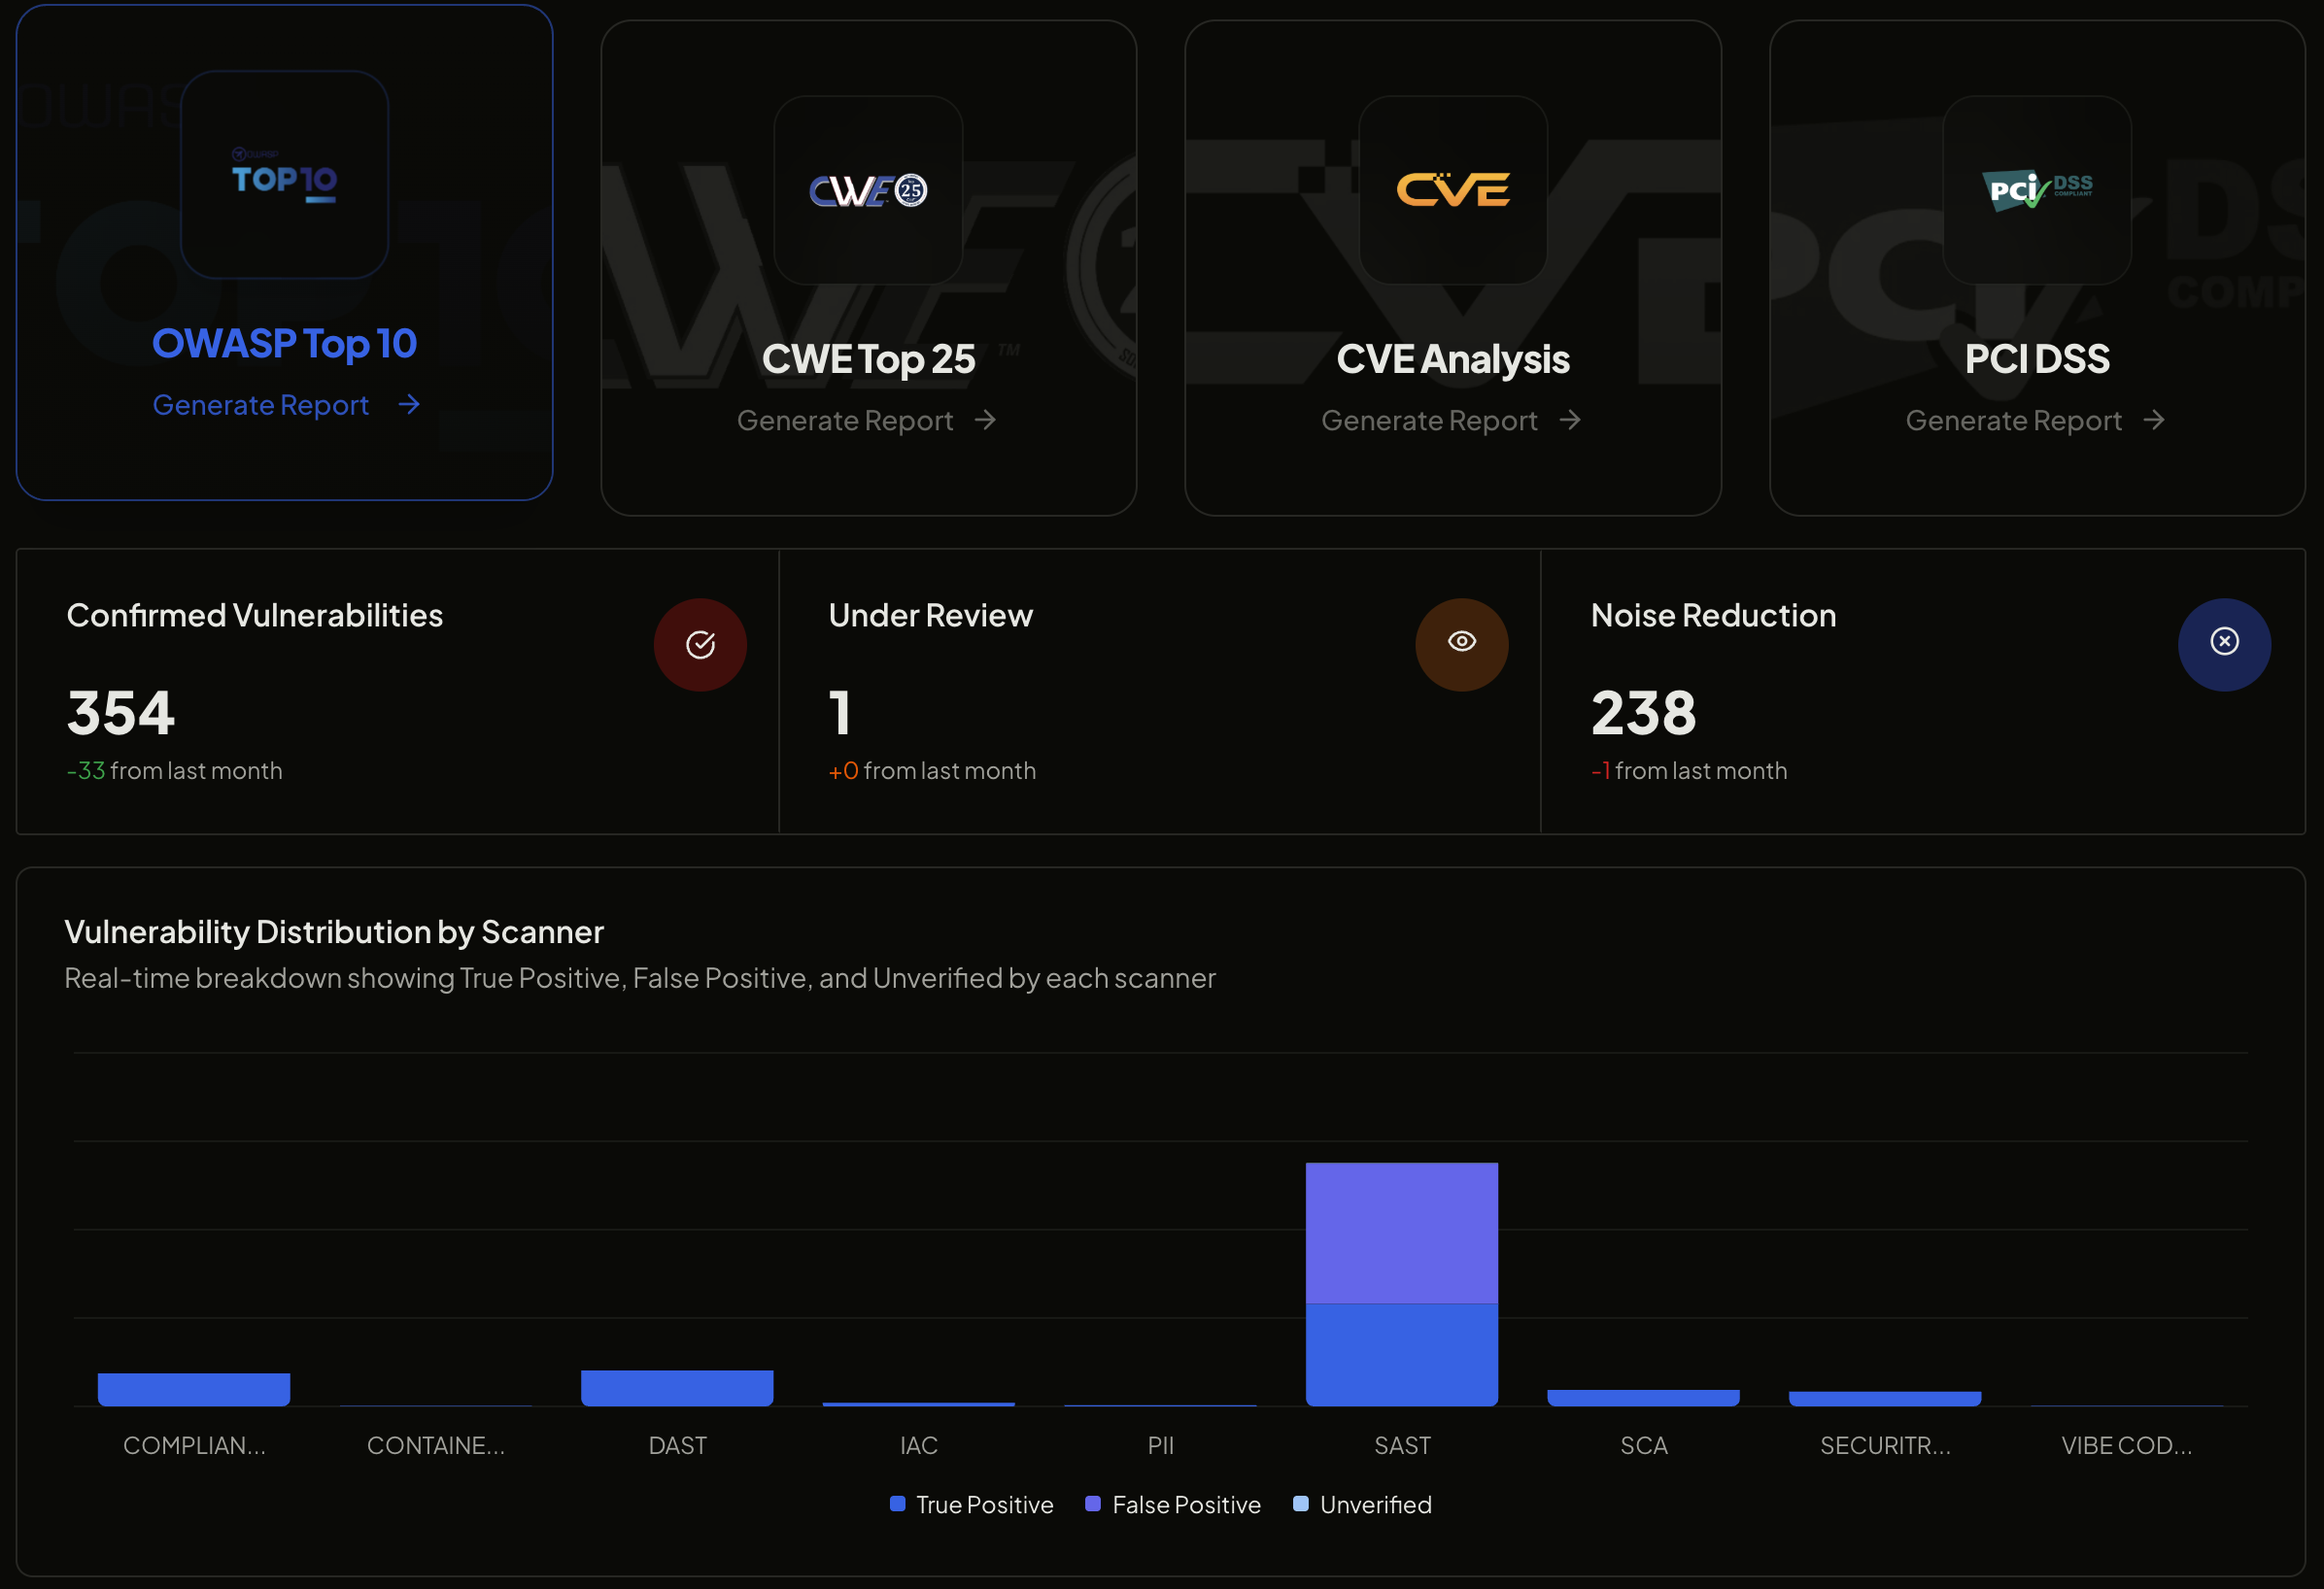Click the SAST bar in the chart

pyautogui.click(x=1401, y=1290)
